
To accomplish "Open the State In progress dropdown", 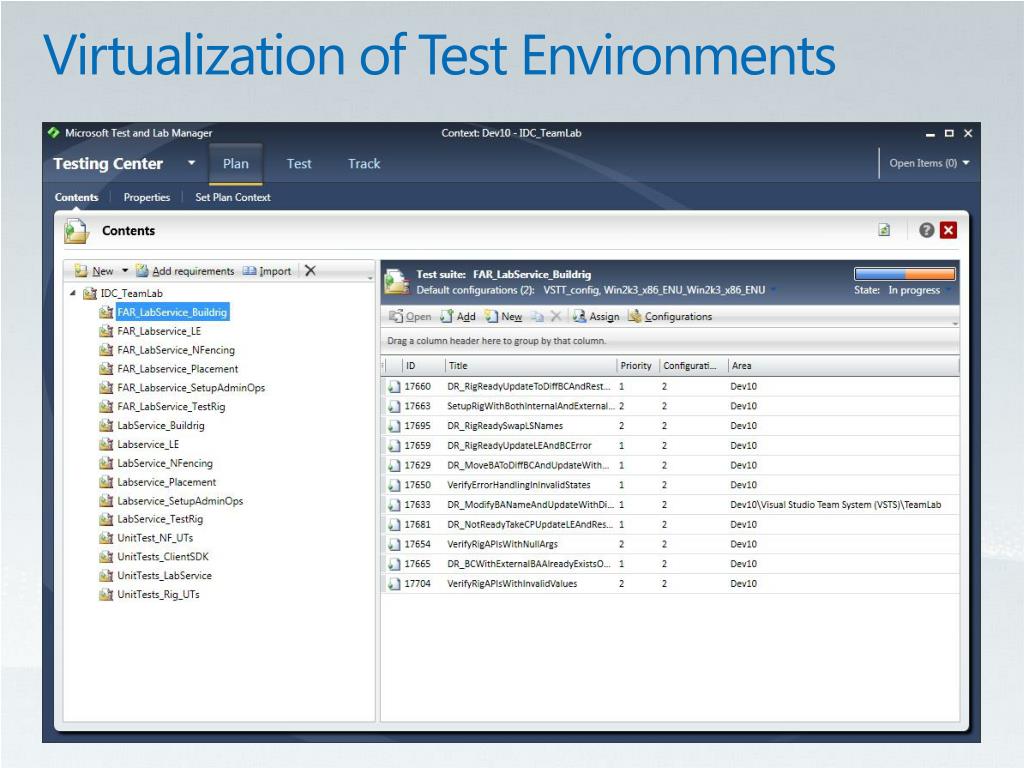I will click(x=948, y=290).
